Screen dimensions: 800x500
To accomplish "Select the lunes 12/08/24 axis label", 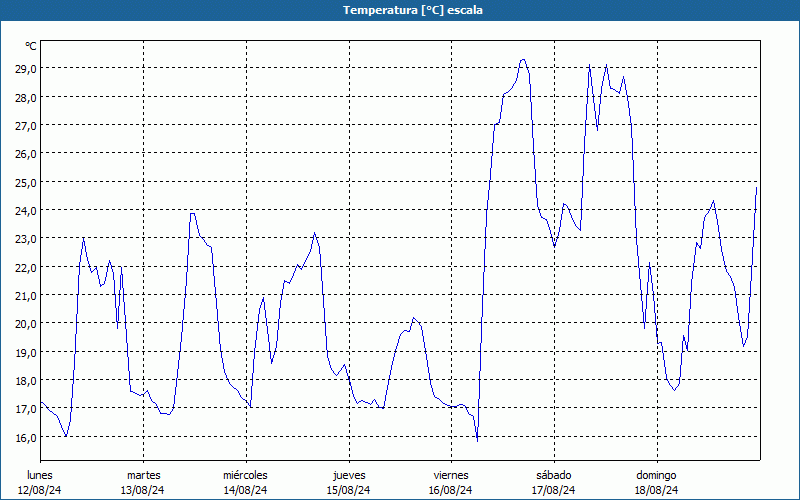I will (40, 483).
